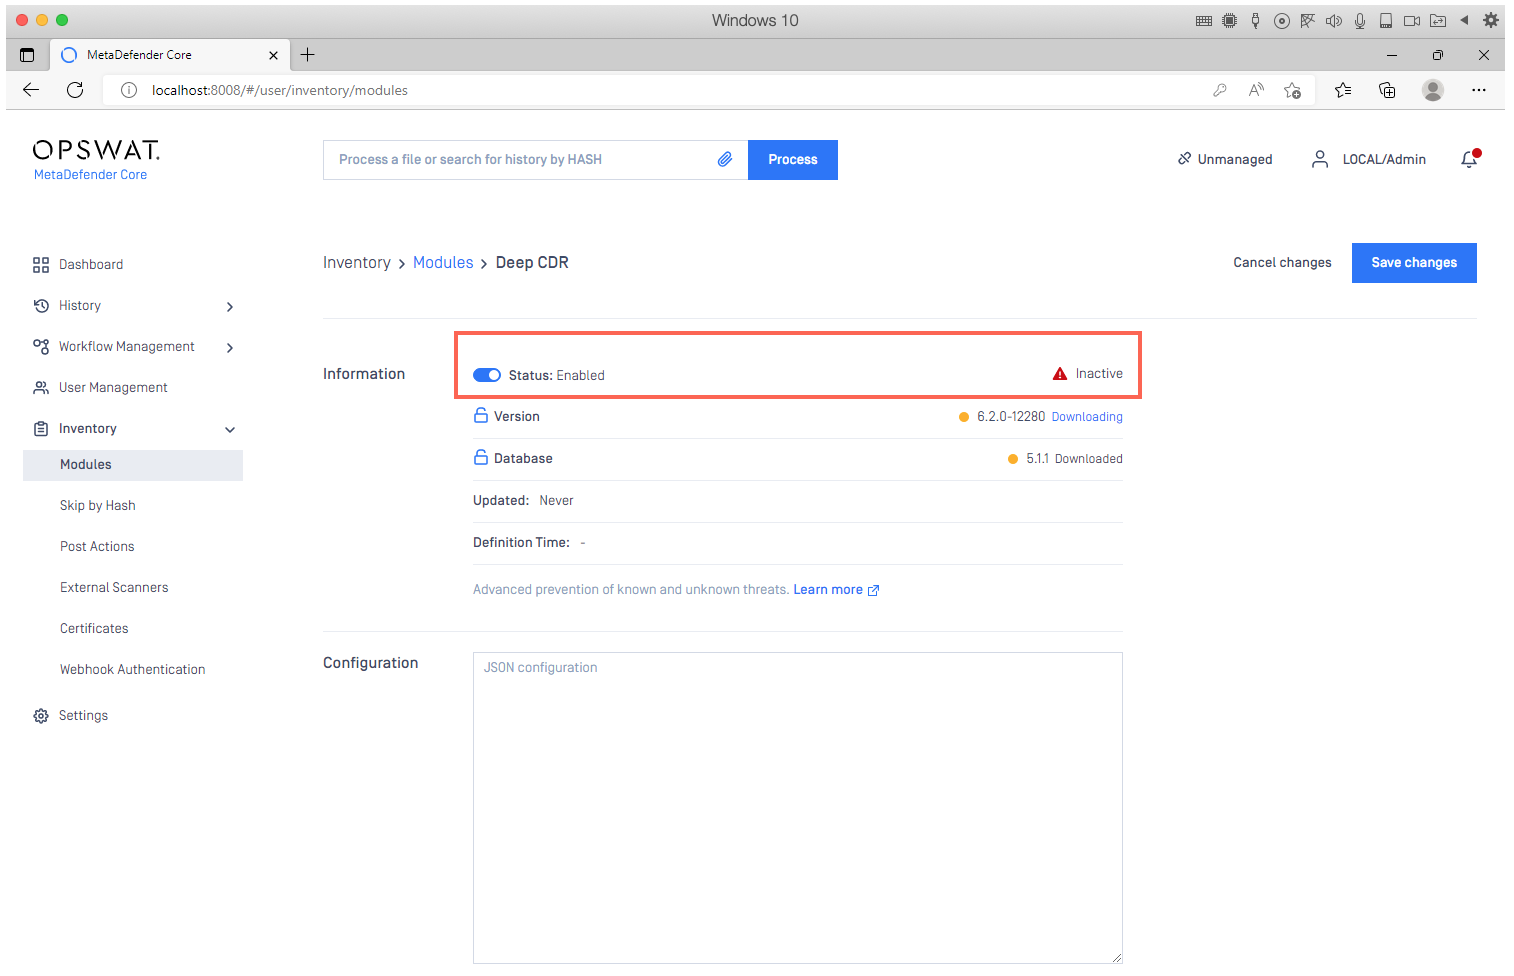Click the red Inactive warning triangle

pos(1060,374)
